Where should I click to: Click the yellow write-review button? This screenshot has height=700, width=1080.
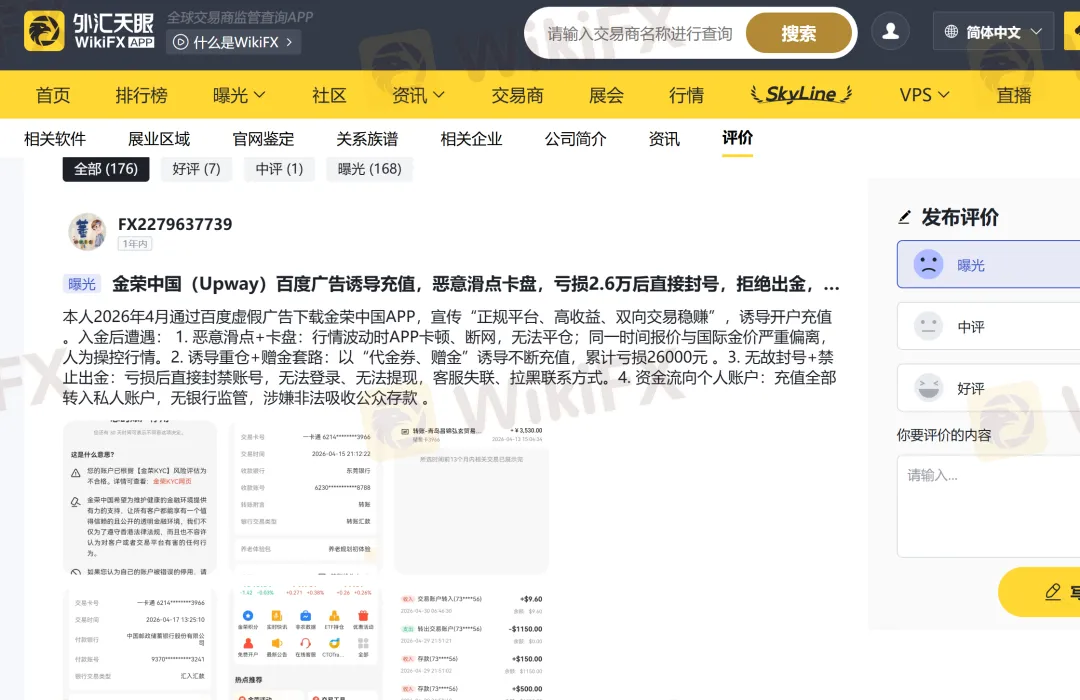1039,592
